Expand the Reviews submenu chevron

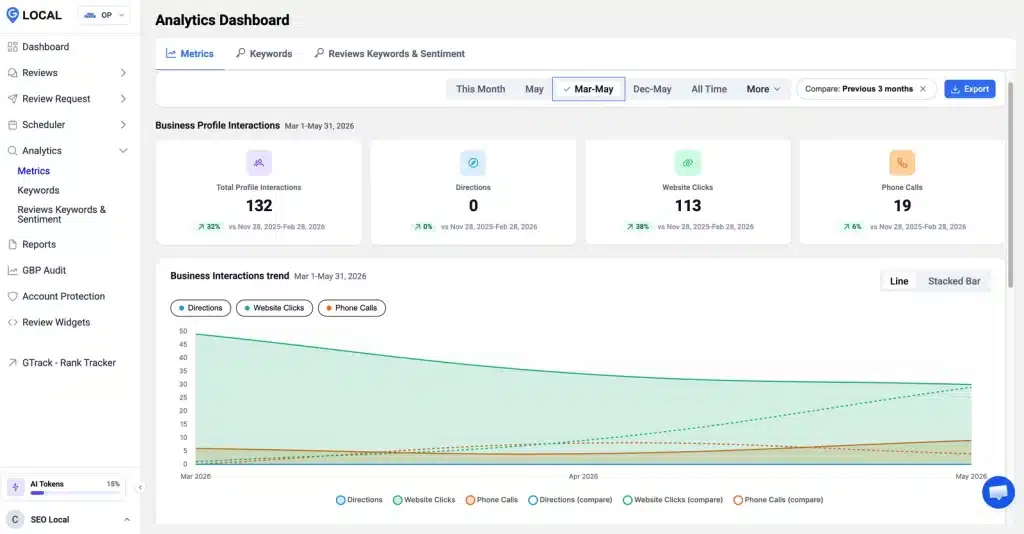pos(123,73)
